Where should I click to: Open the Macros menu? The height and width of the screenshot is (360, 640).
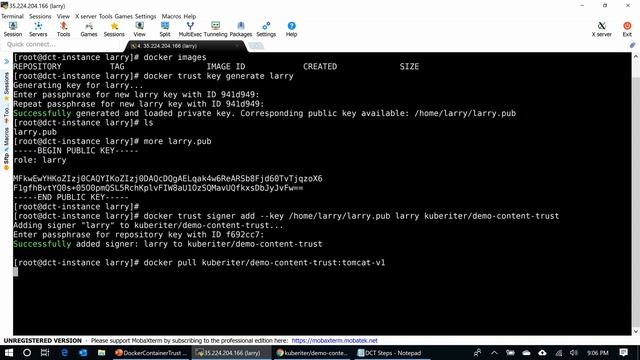(x=171, y=16)
